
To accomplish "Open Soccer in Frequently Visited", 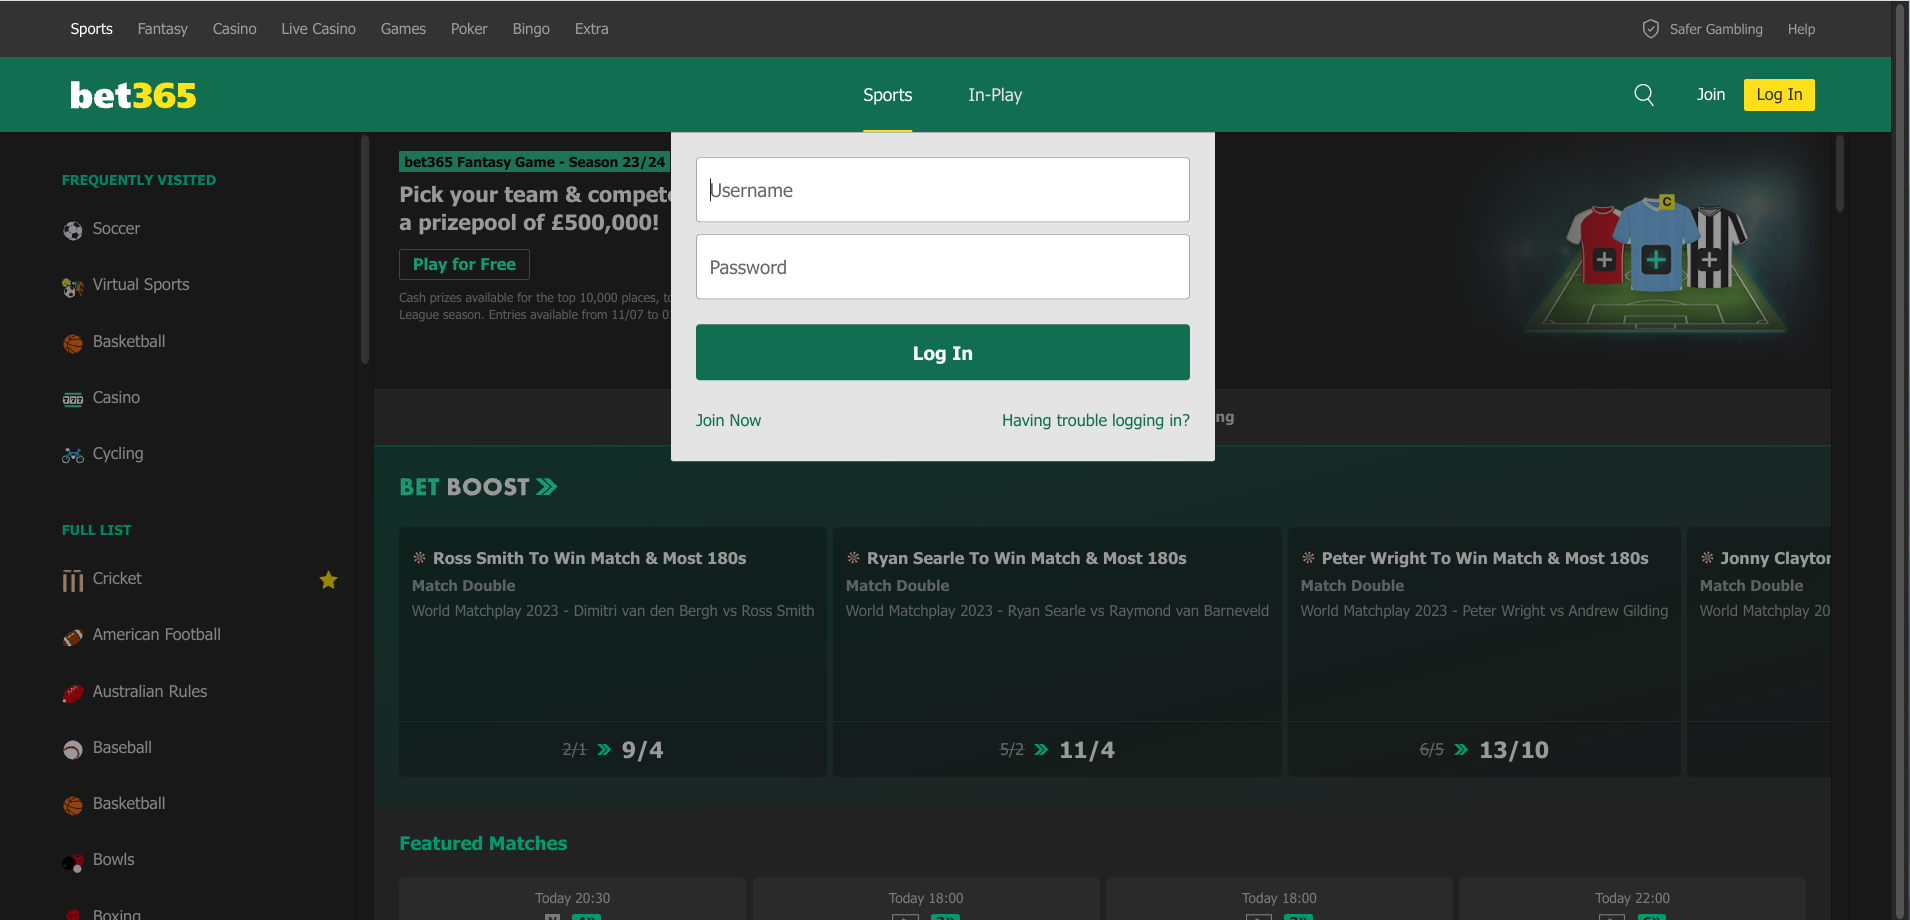I will click(x=116, y=229).
